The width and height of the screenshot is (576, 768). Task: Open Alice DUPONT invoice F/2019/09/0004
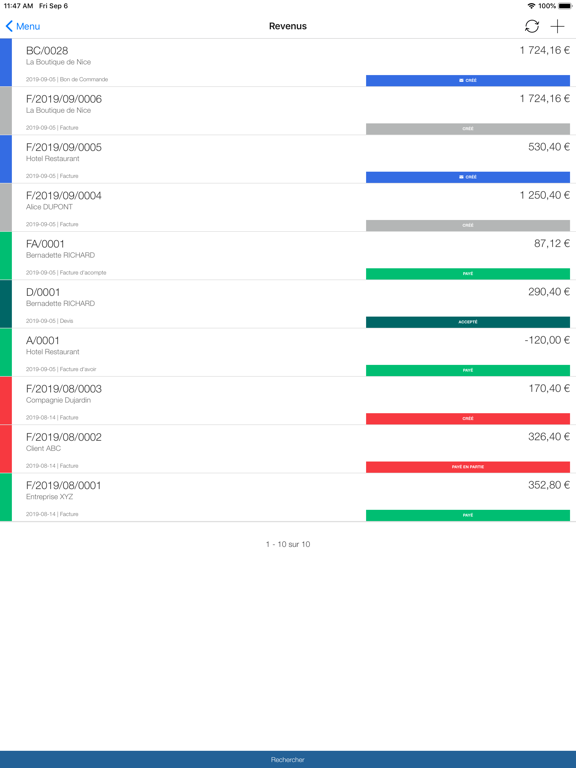(288, 208)
